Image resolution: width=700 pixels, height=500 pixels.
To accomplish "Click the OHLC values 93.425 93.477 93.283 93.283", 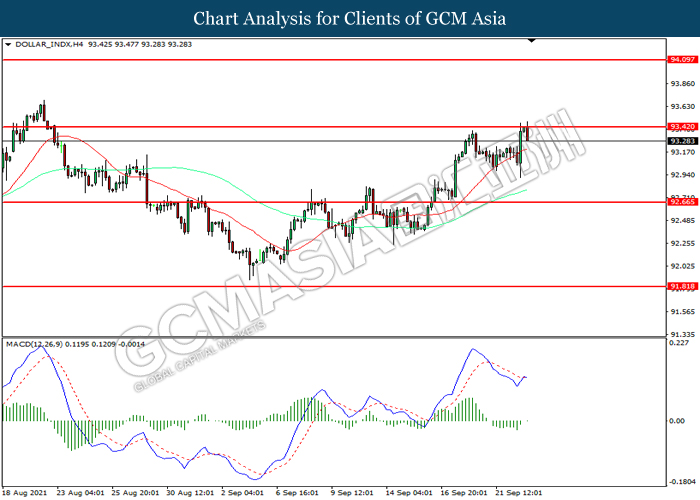I will [140, 44].
